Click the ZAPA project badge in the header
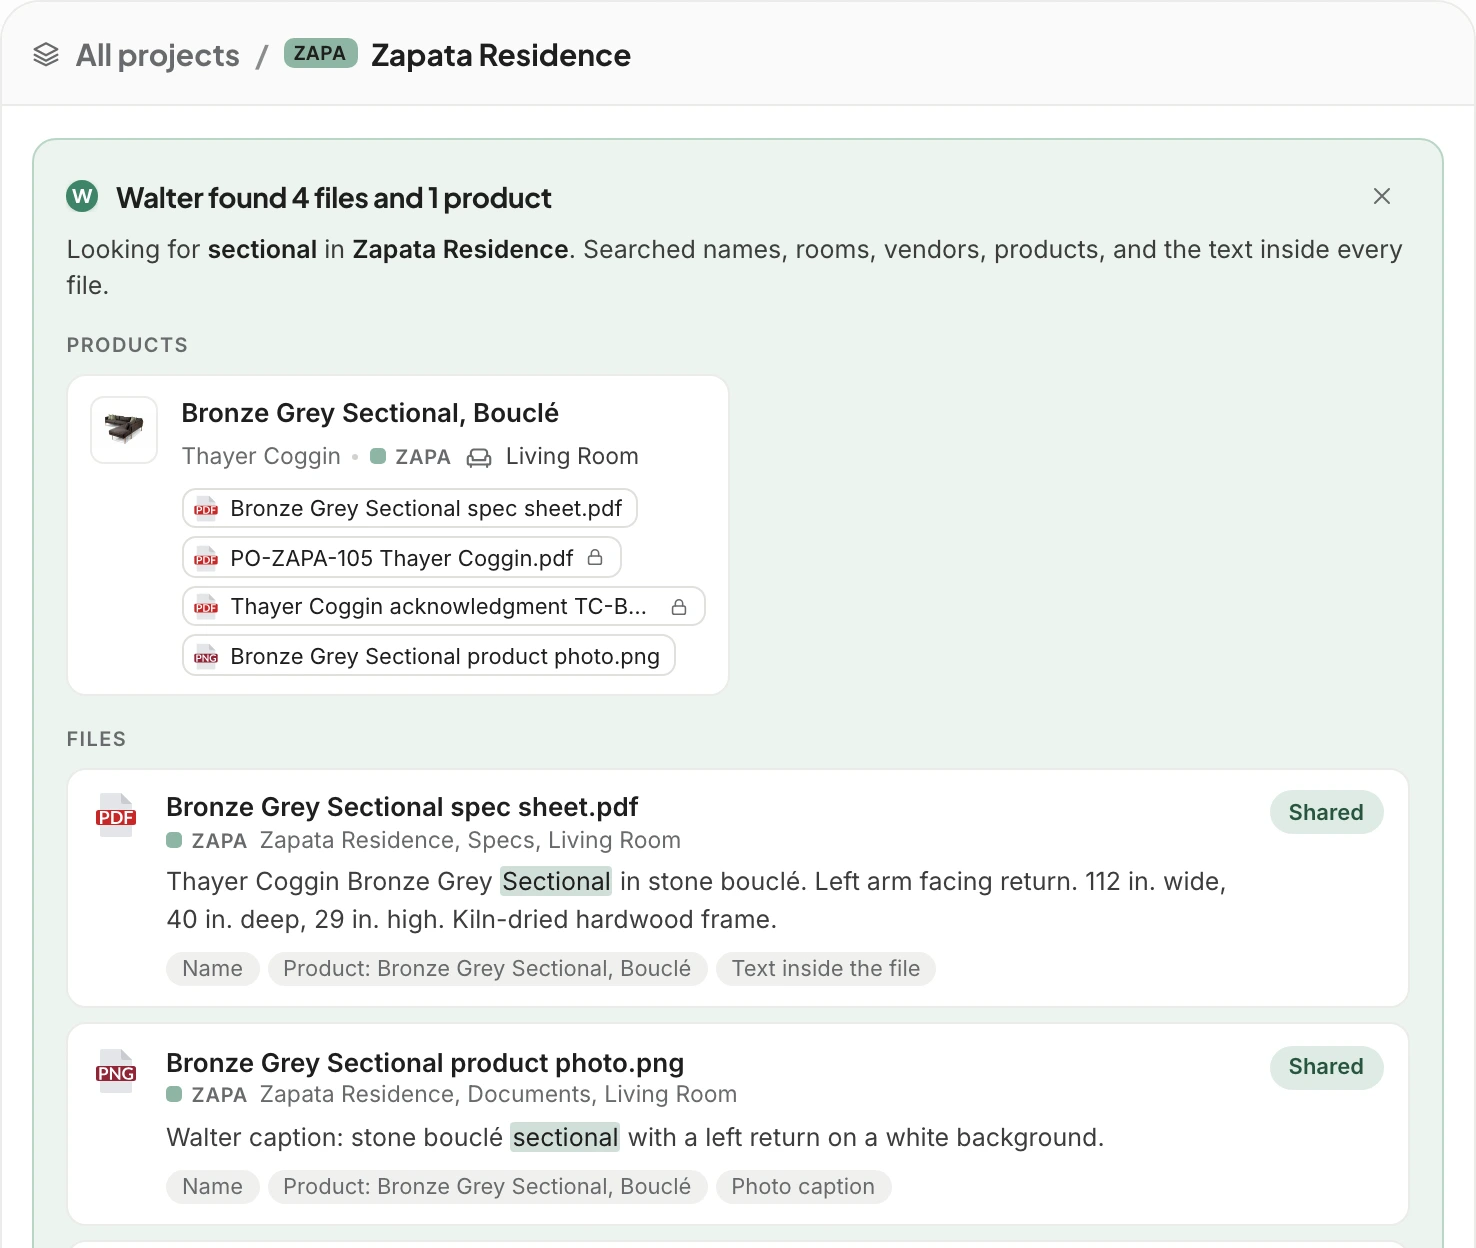The height and width of the screenshot is (1248, 1476). coord(320,53)
